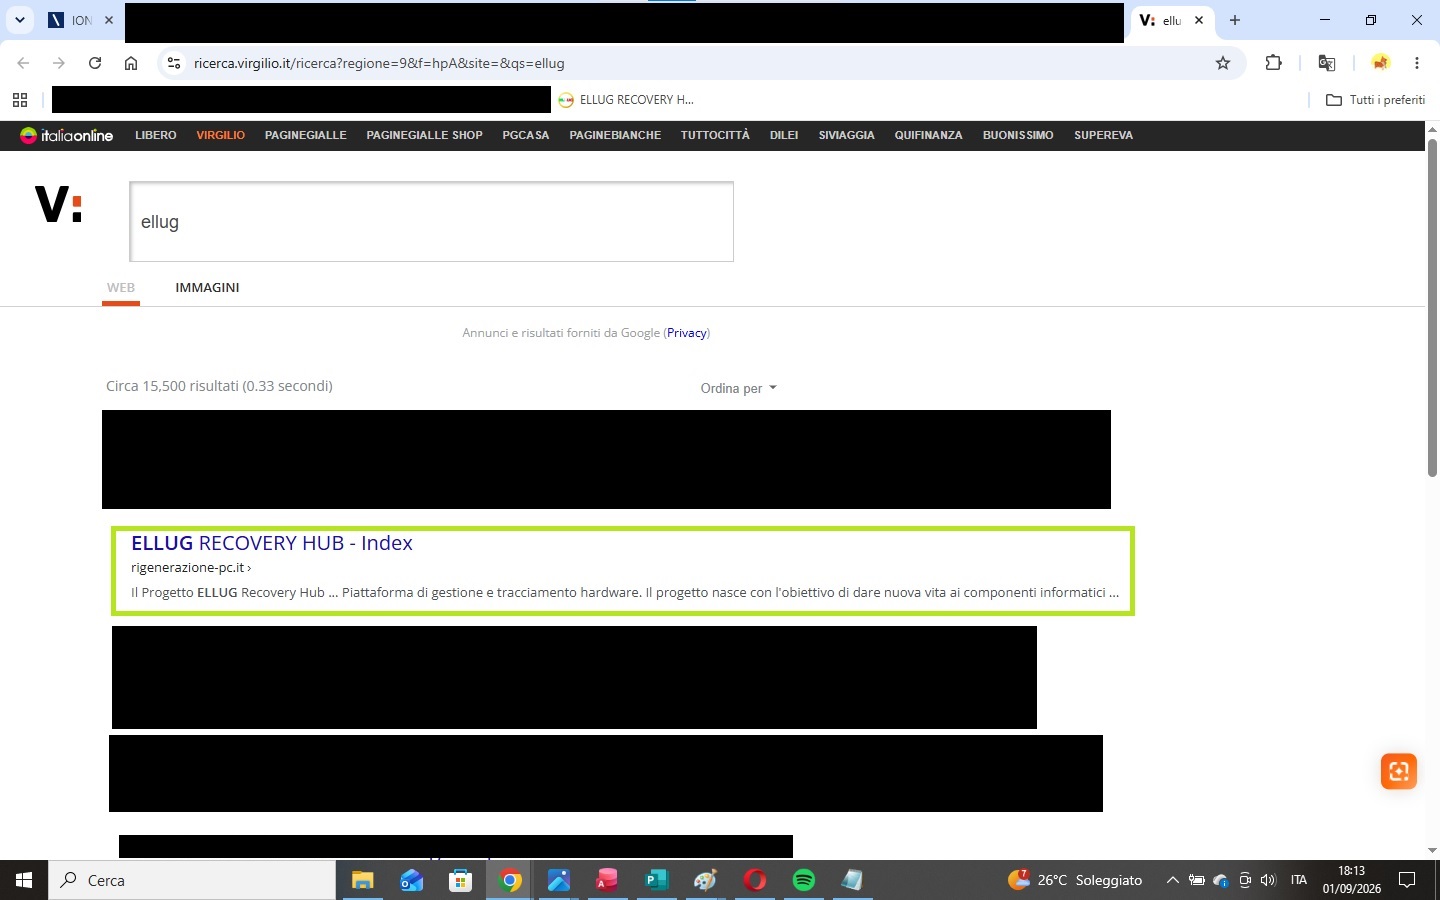
Task: Reload the page with the refresh icon
Action: click(x=95, y=63)
